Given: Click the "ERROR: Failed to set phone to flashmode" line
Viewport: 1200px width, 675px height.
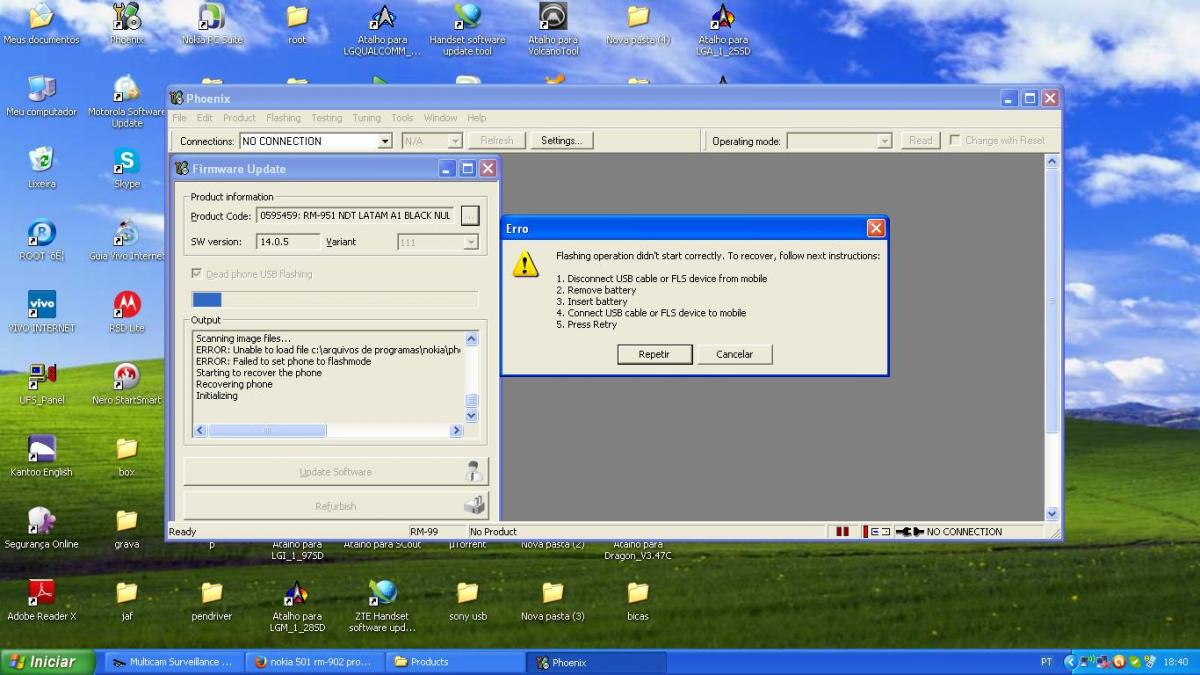Looking at the screenshot, I should [284, 361].
